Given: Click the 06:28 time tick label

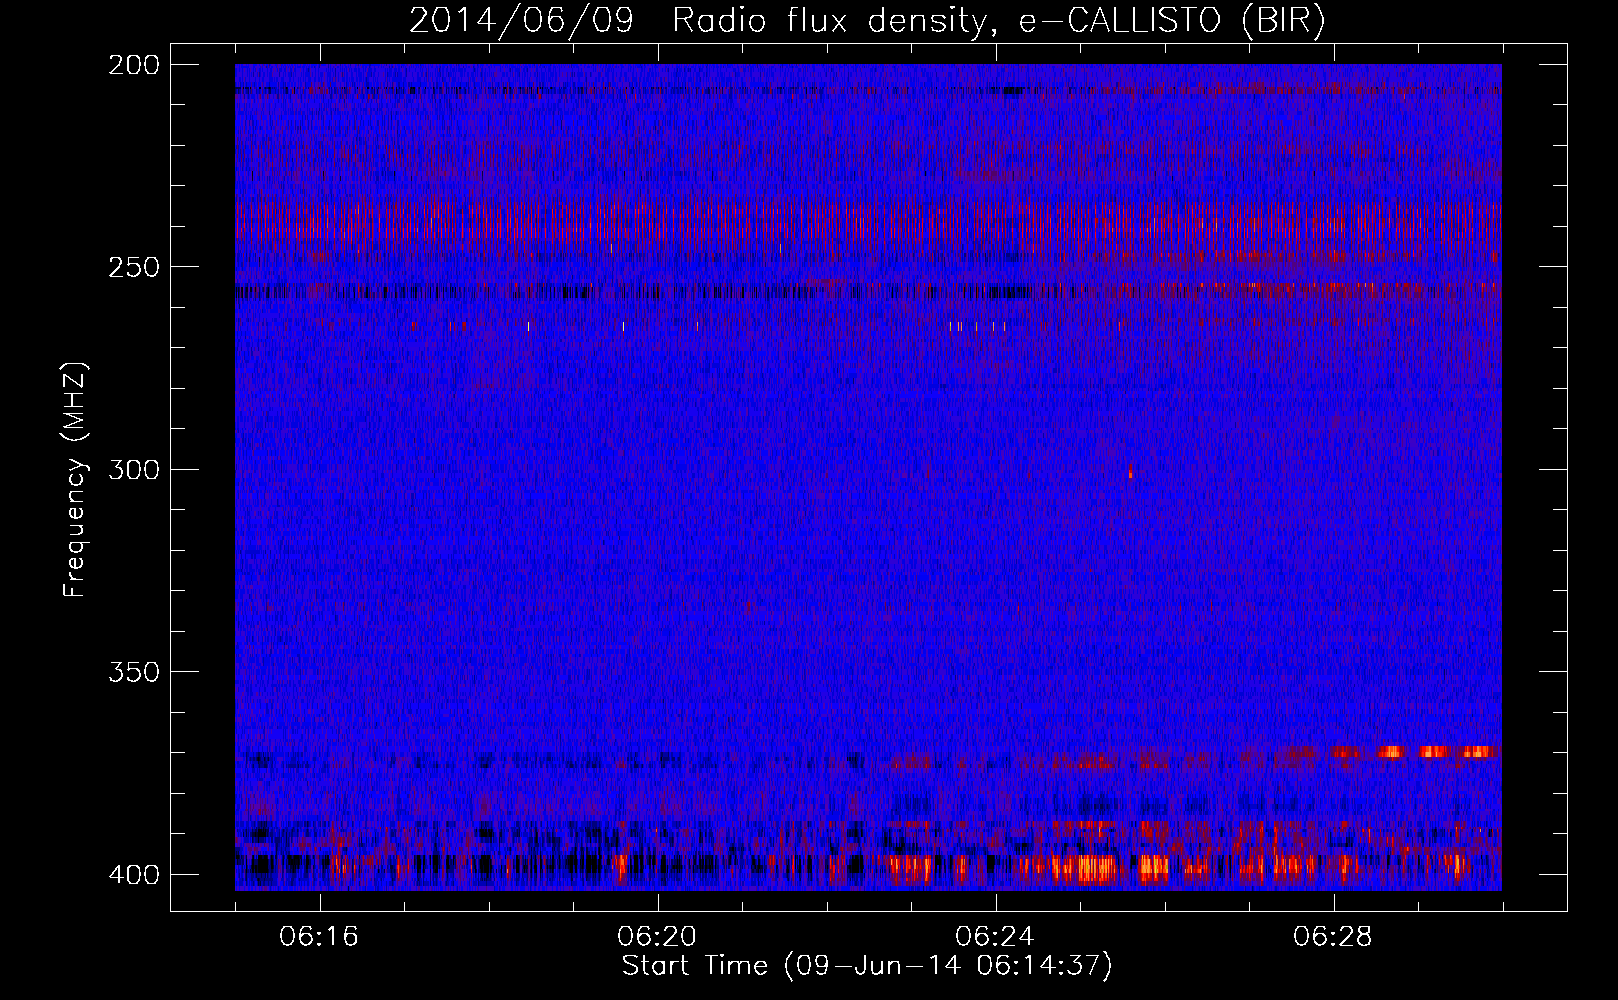Looking at the screenshot, I should click(1333, 937).
